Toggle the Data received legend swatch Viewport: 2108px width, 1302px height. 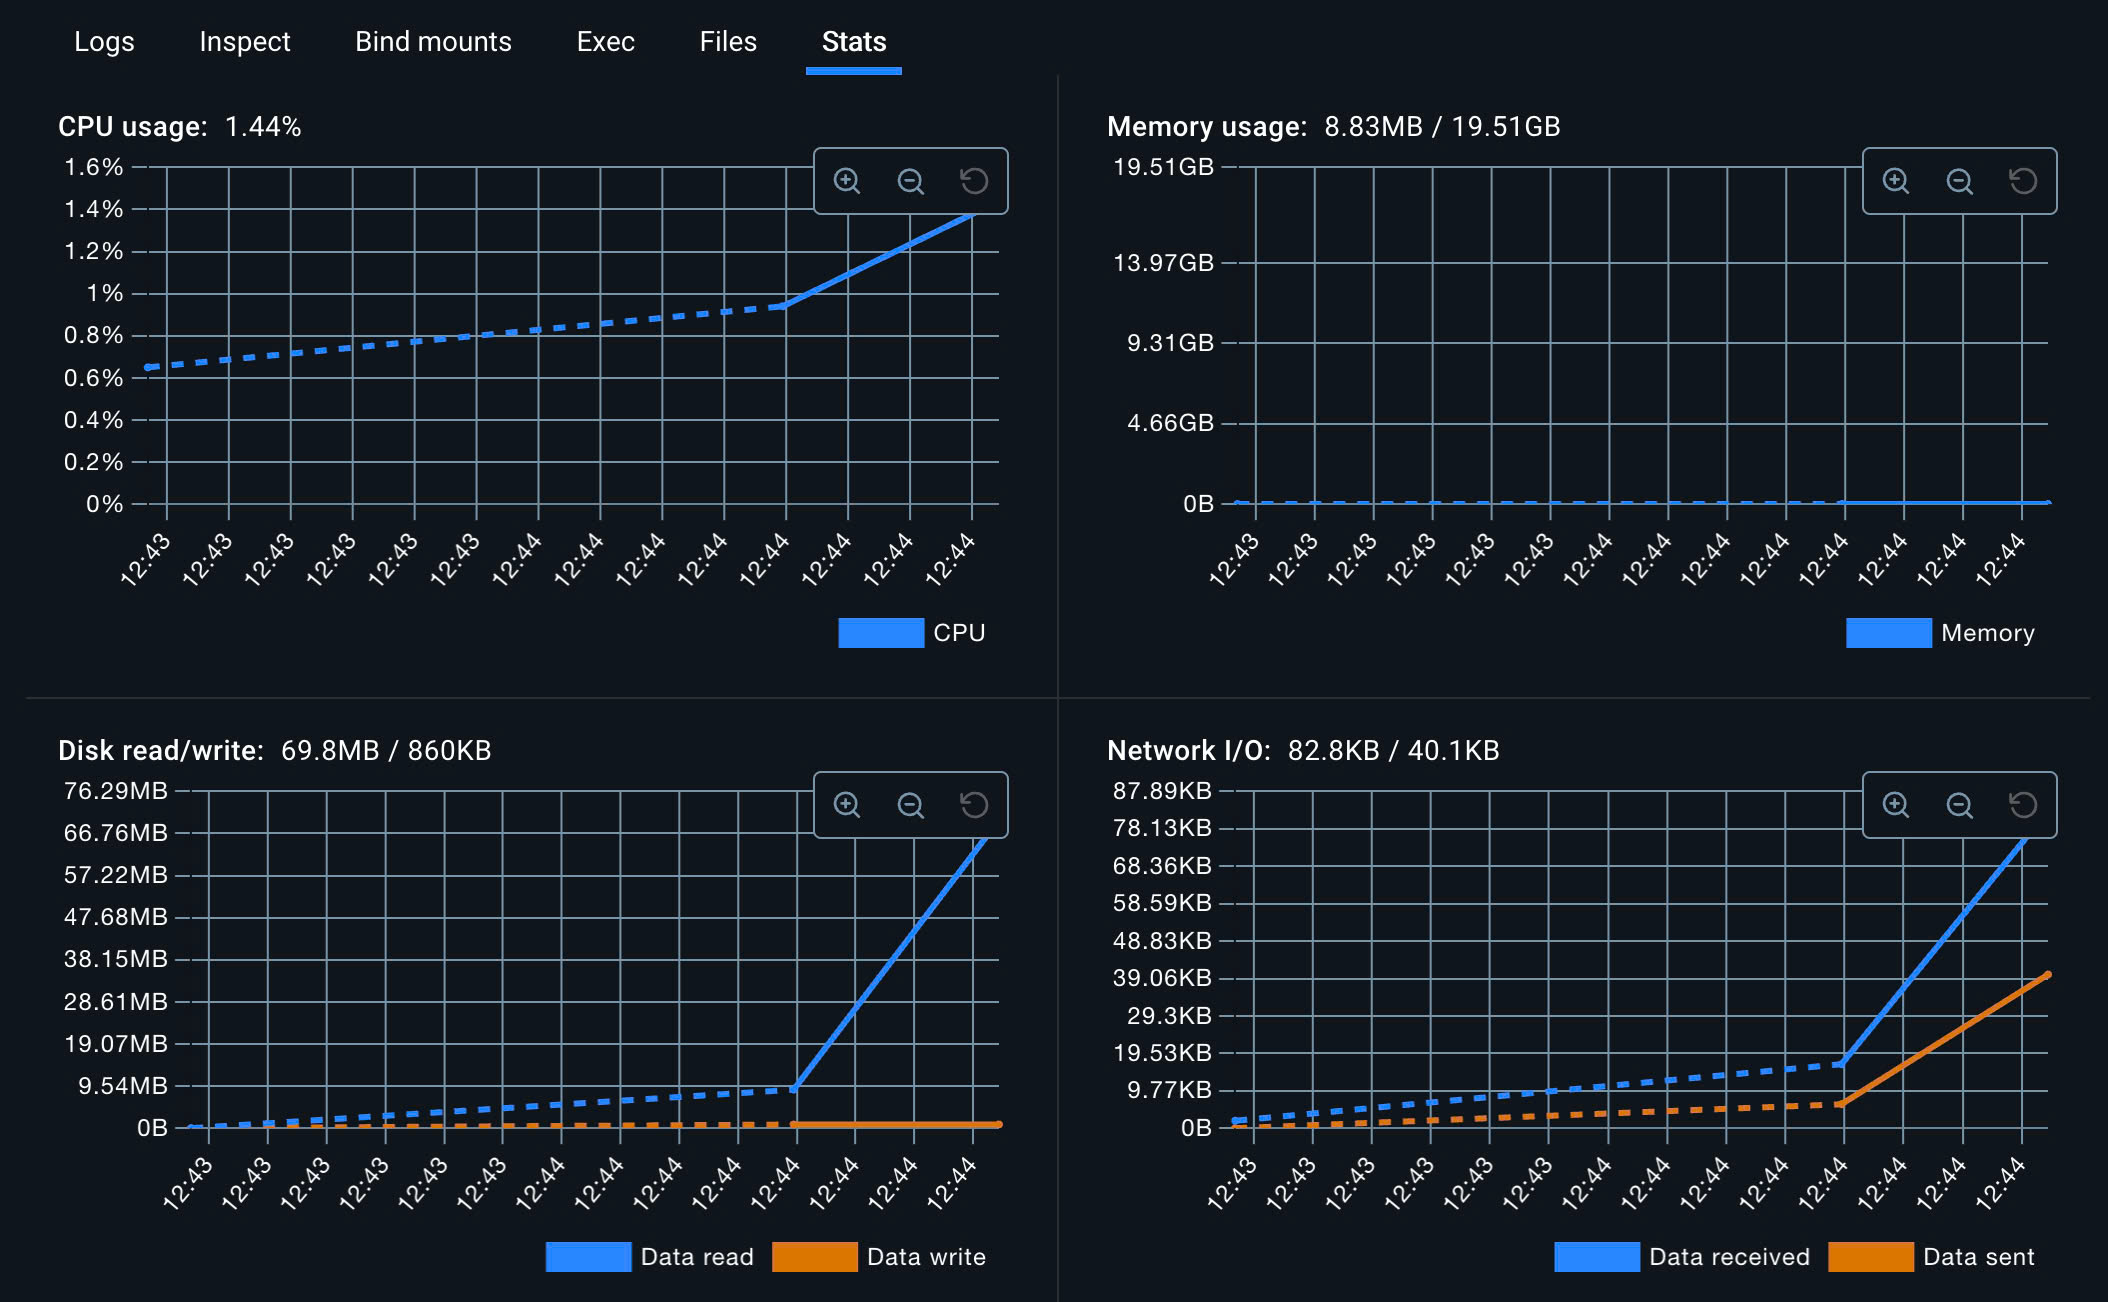[1597, 1257]
